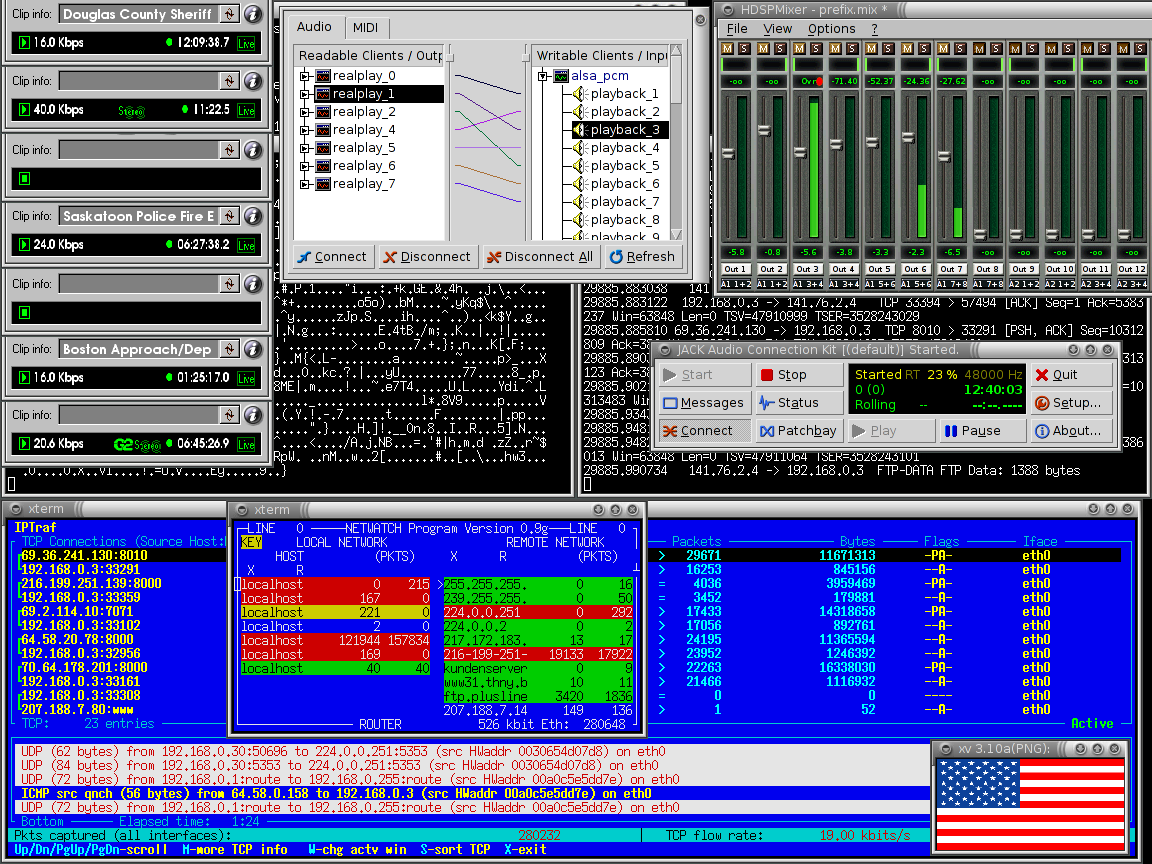This screenshot has height=864, width=1152.
Task: Click realplay_7 client icon
Action: click(x=323, y=184)
